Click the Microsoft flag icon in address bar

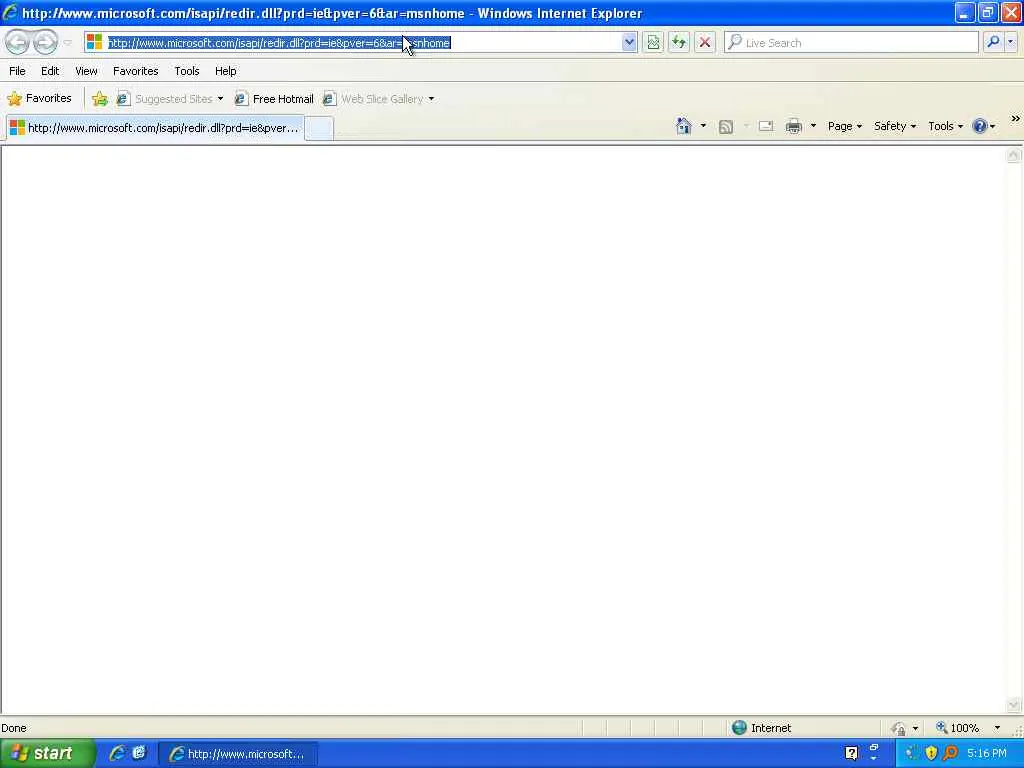tap(95, 42)
